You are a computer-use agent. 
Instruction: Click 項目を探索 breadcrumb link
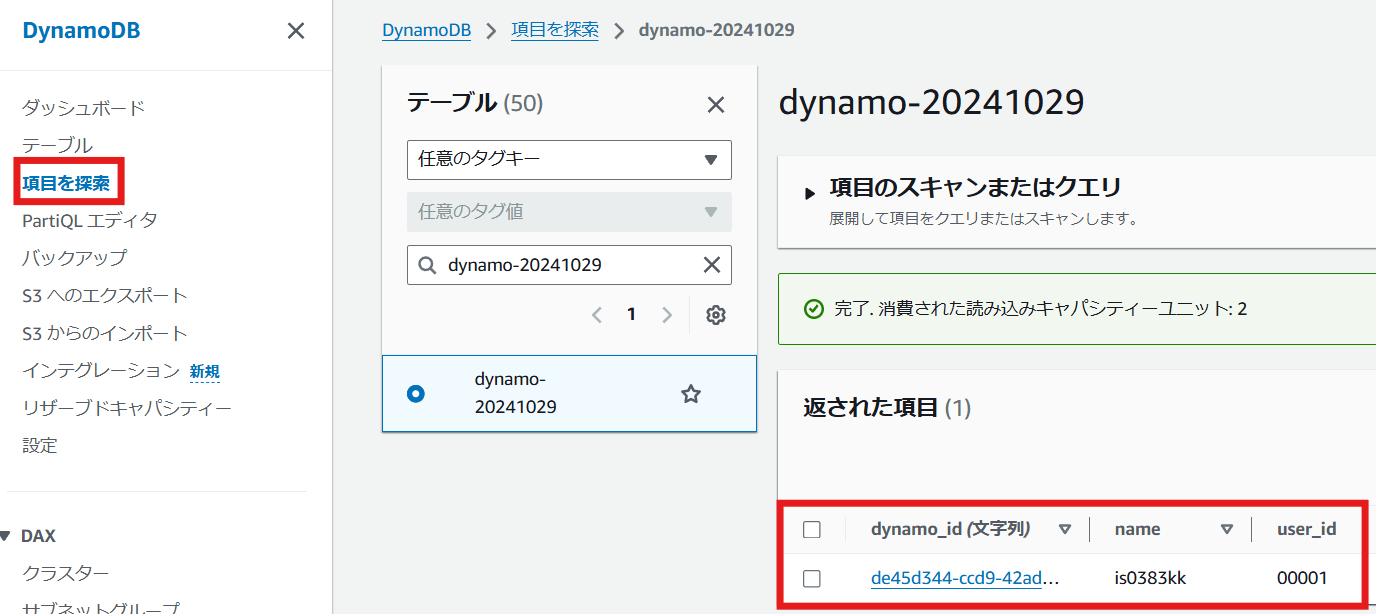coord(555,30)
